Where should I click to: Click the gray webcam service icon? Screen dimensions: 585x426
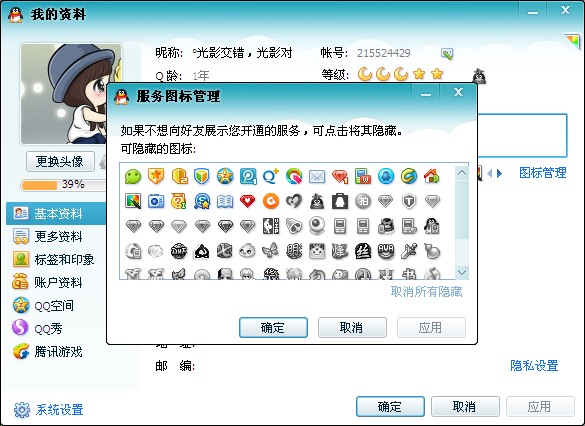[x=317, y=226]
